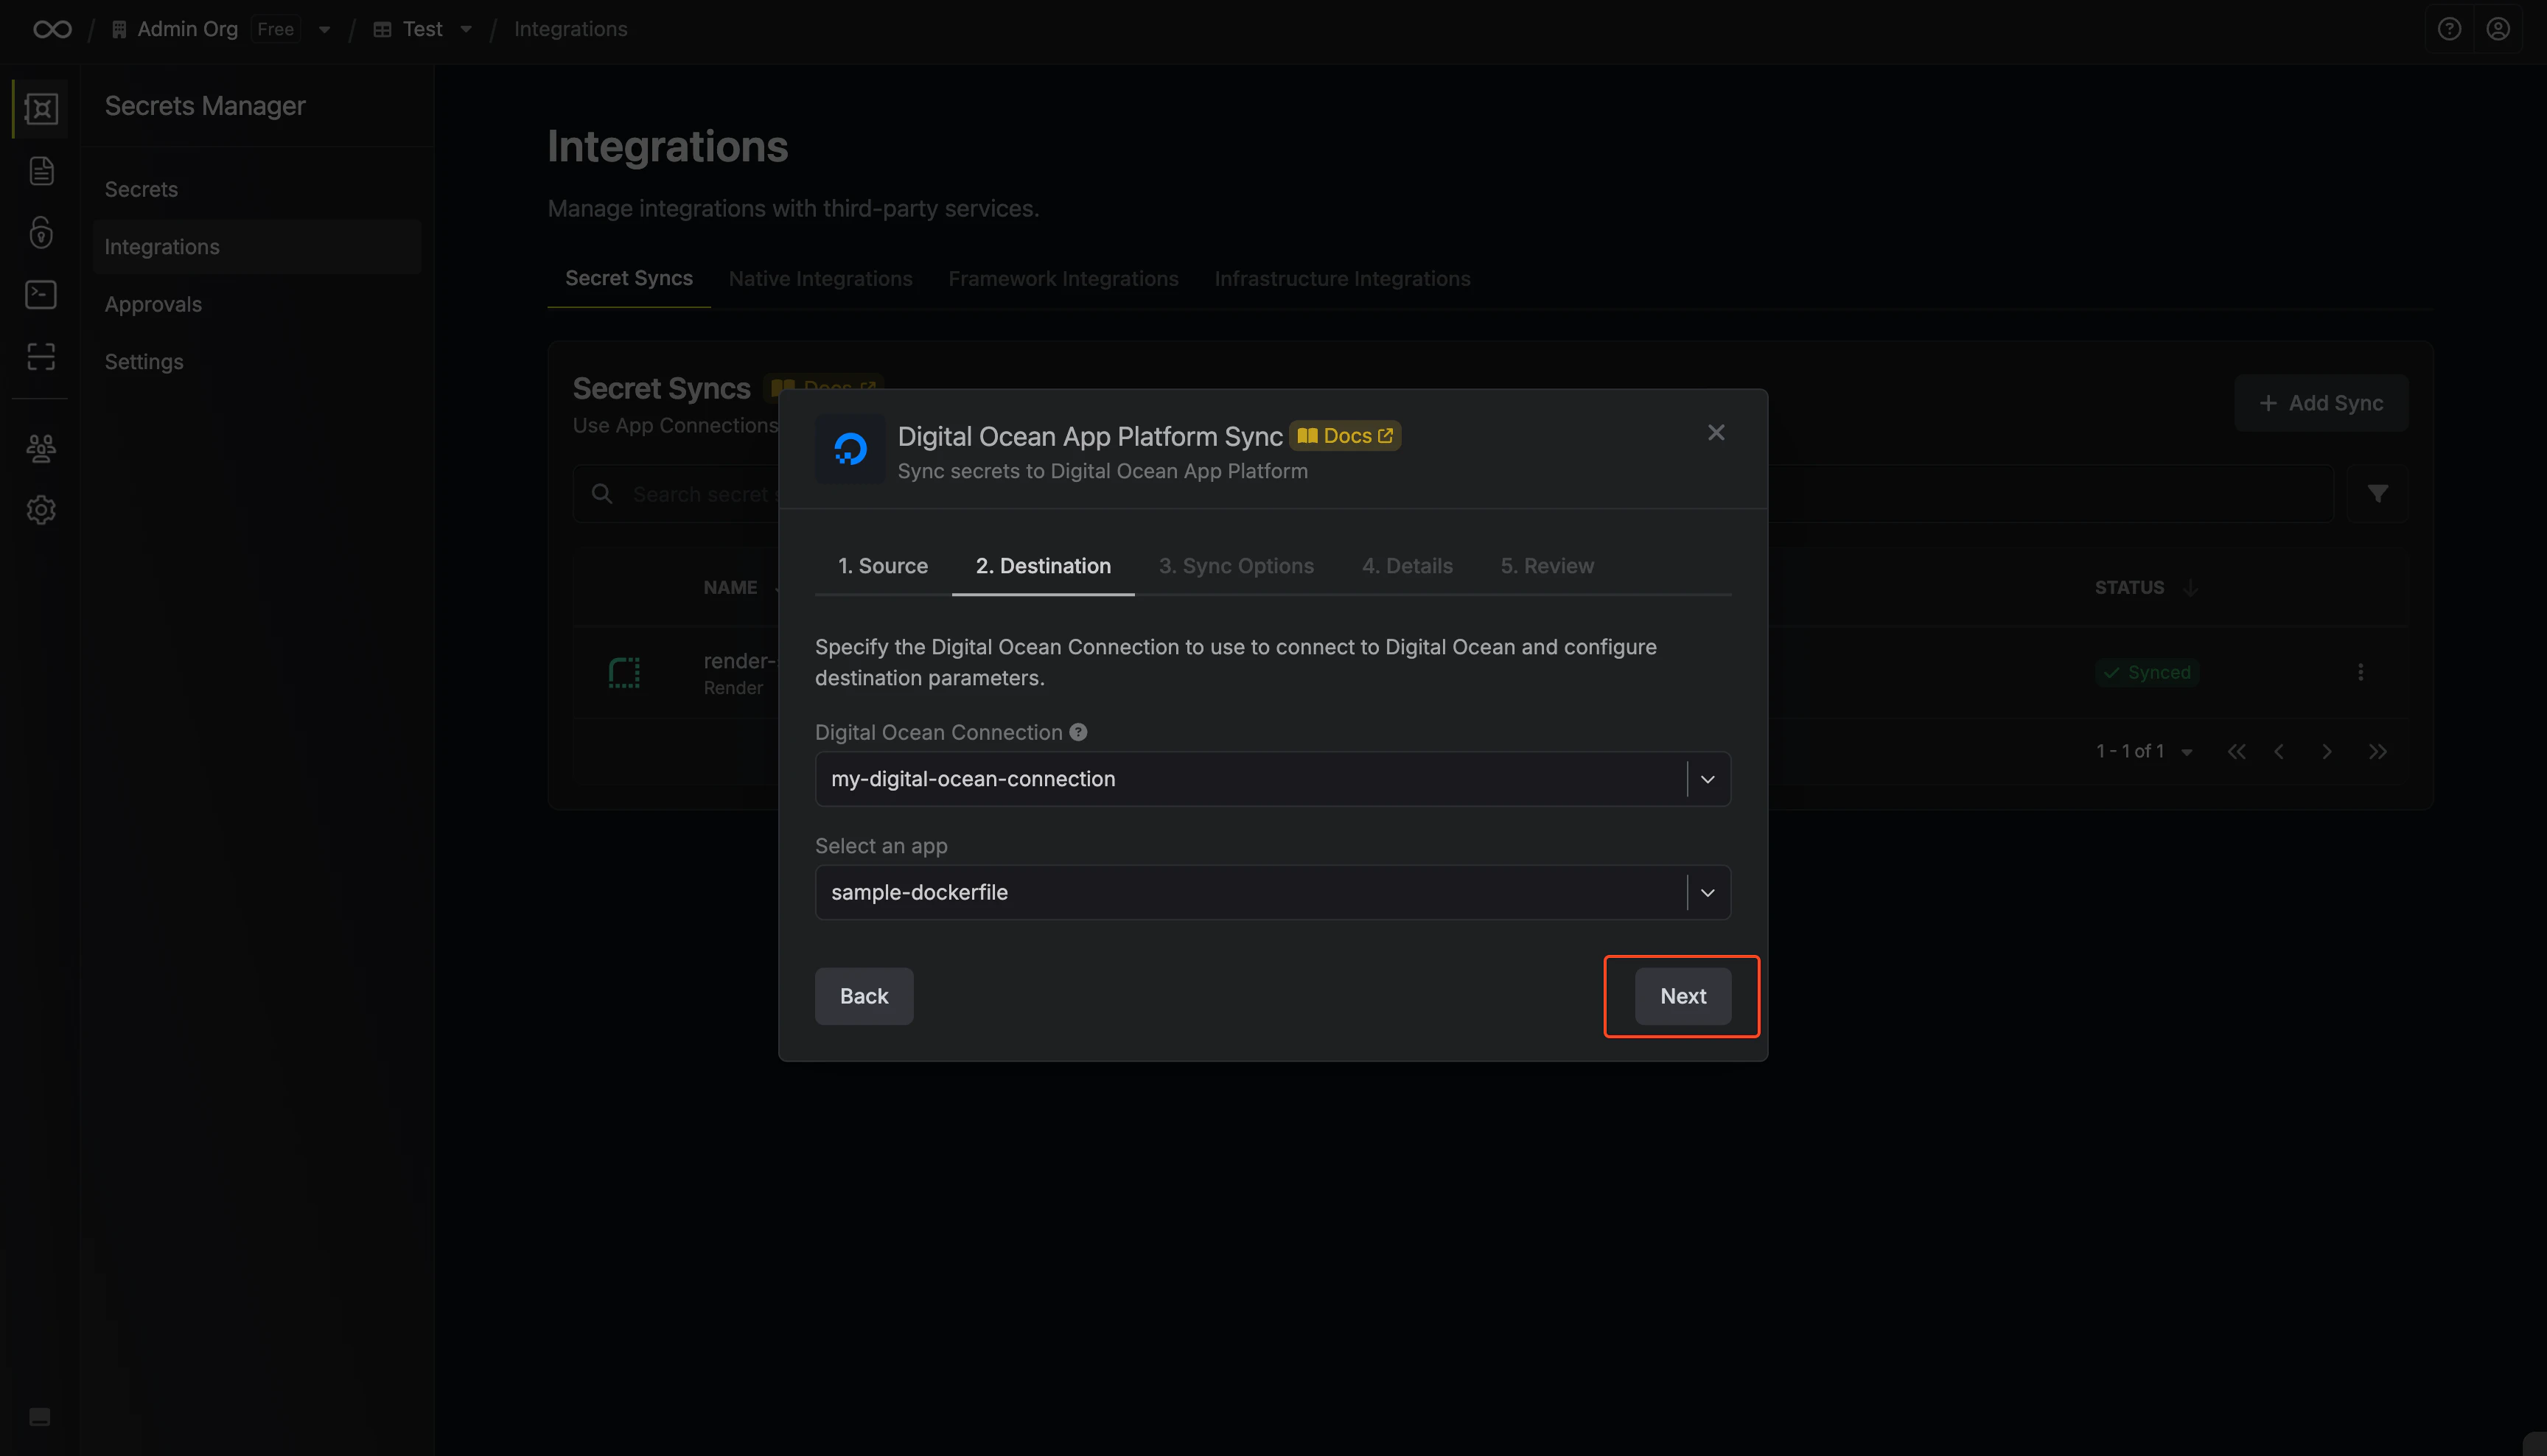Screen dimensions: 2547x1456
Task: Go to first page of syncs
Action: 2237,752
